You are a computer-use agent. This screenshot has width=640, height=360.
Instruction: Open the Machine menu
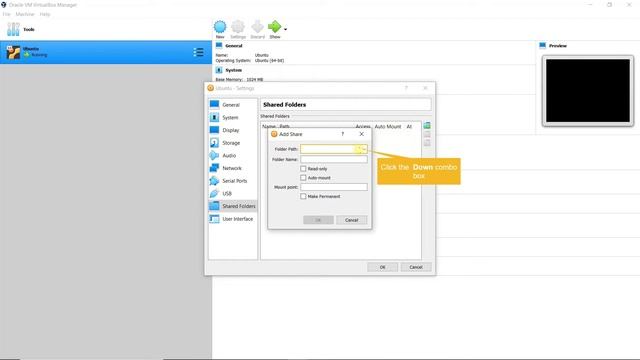pyautogui.click(x=25, y=14)
